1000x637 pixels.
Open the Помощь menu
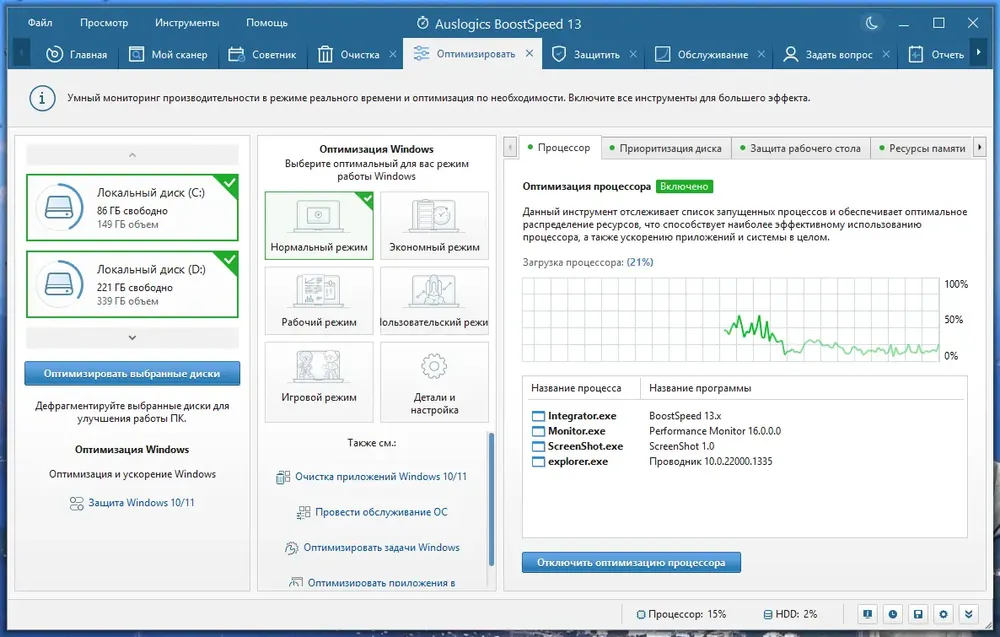click(x=267, y=22)
